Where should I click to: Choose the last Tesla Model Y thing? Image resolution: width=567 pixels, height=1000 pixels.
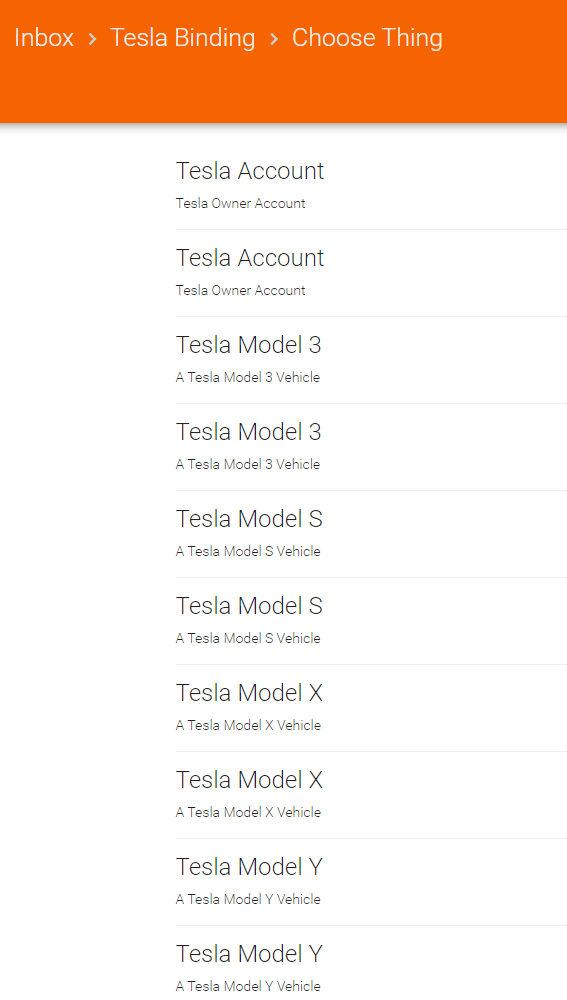(x=371, y=963)
